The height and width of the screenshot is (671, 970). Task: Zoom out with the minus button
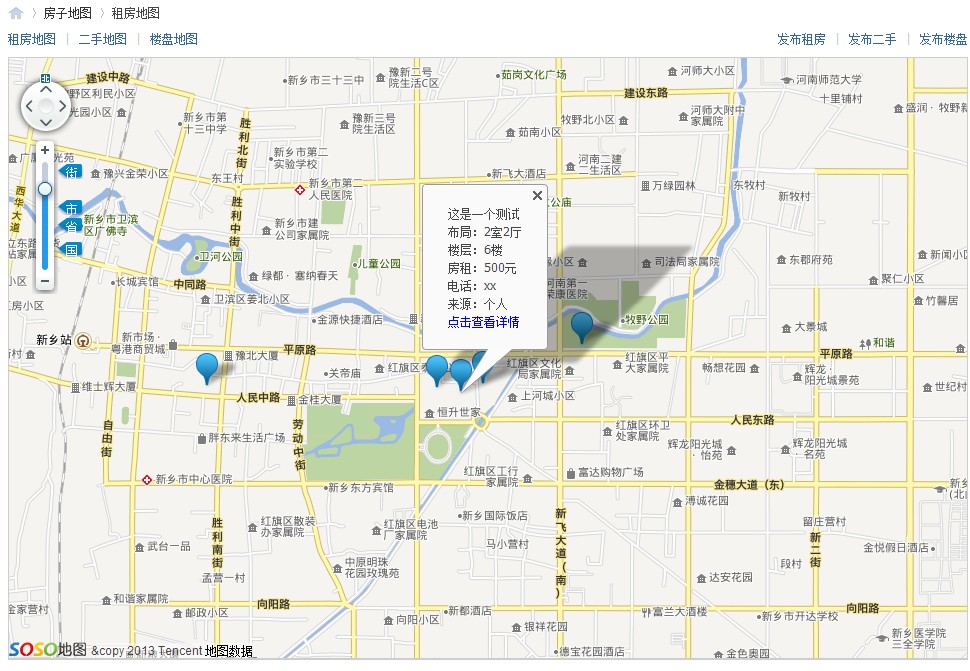(x=45, y=281)
